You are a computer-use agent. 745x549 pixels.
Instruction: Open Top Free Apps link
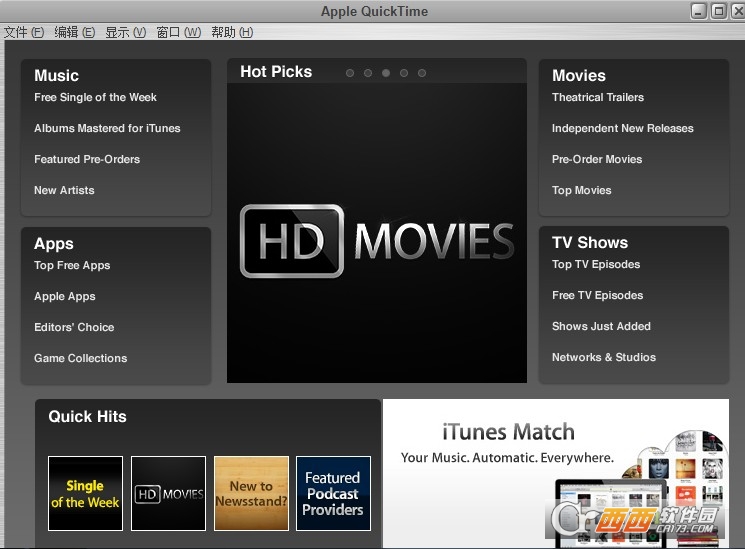72,265
